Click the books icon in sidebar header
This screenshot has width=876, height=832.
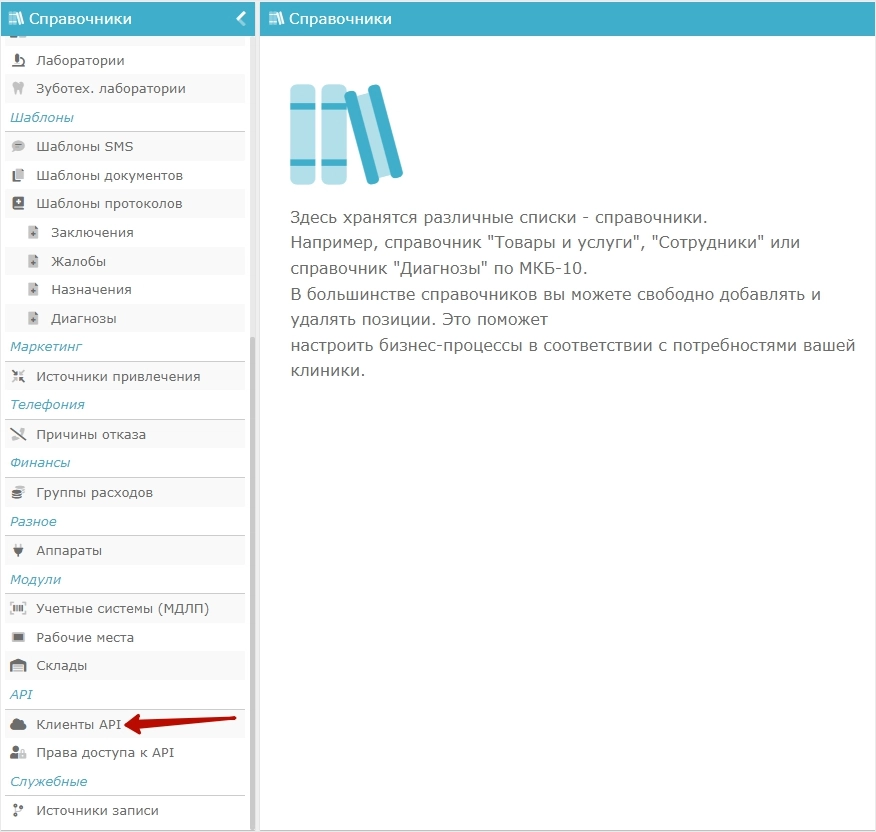[x=16, y=18]
